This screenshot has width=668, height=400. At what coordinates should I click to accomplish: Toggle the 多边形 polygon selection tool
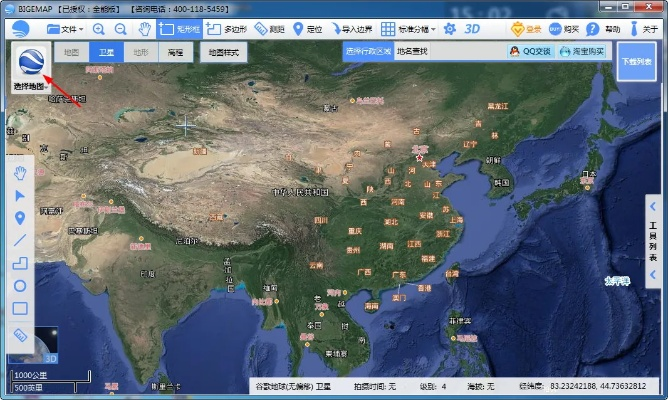tap(227, 29)
